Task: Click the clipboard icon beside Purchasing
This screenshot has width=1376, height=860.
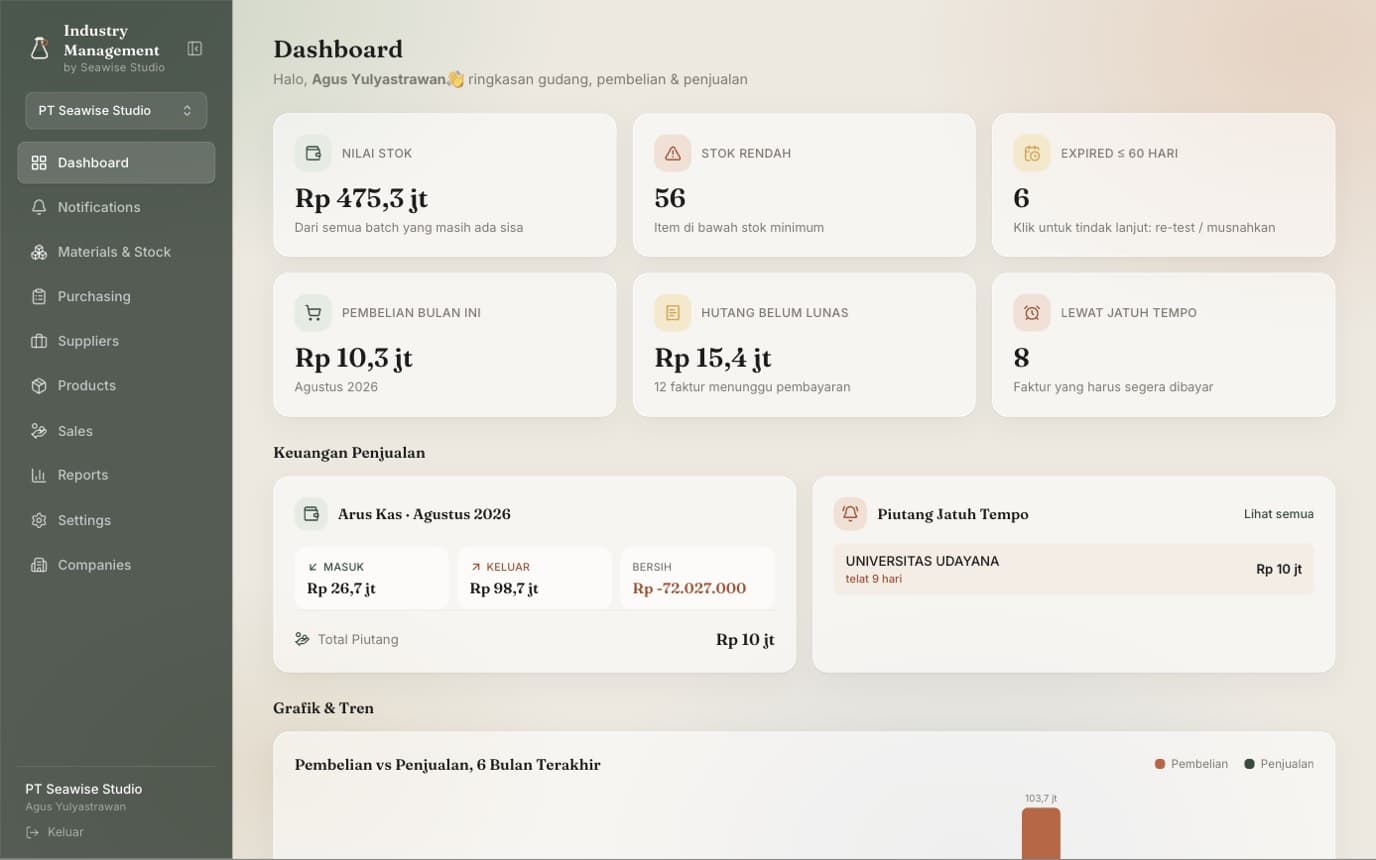Action: [39, 296]
